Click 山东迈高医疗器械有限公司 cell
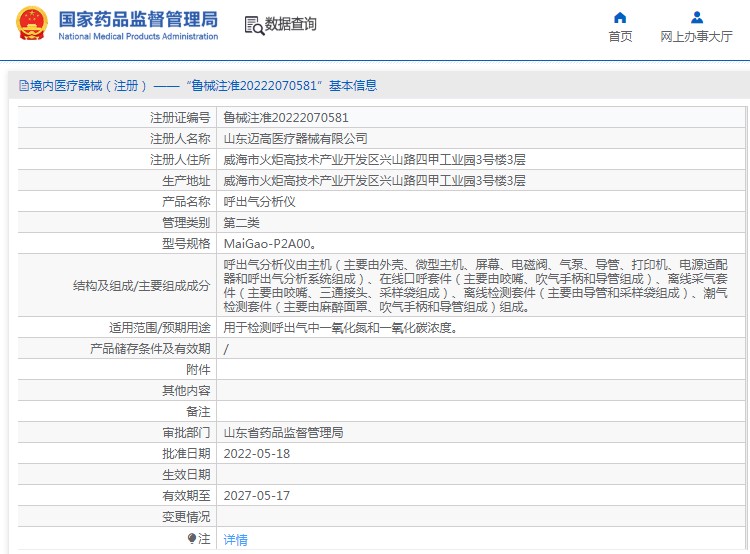 click(x=296, y=139)
